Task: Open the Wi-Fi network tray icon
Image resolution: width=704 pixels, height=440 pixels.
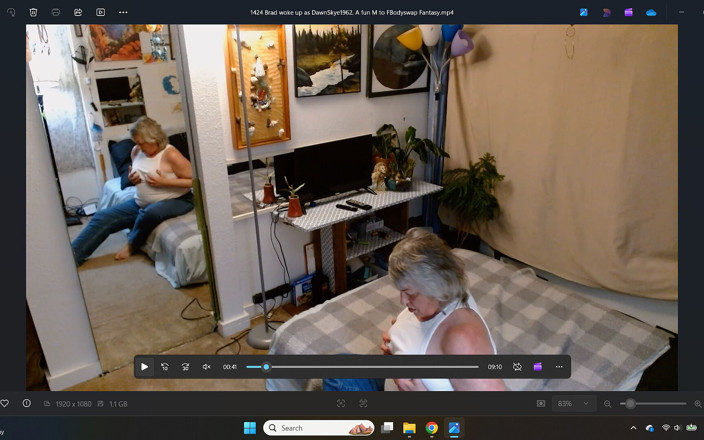Action: point(666,428)
